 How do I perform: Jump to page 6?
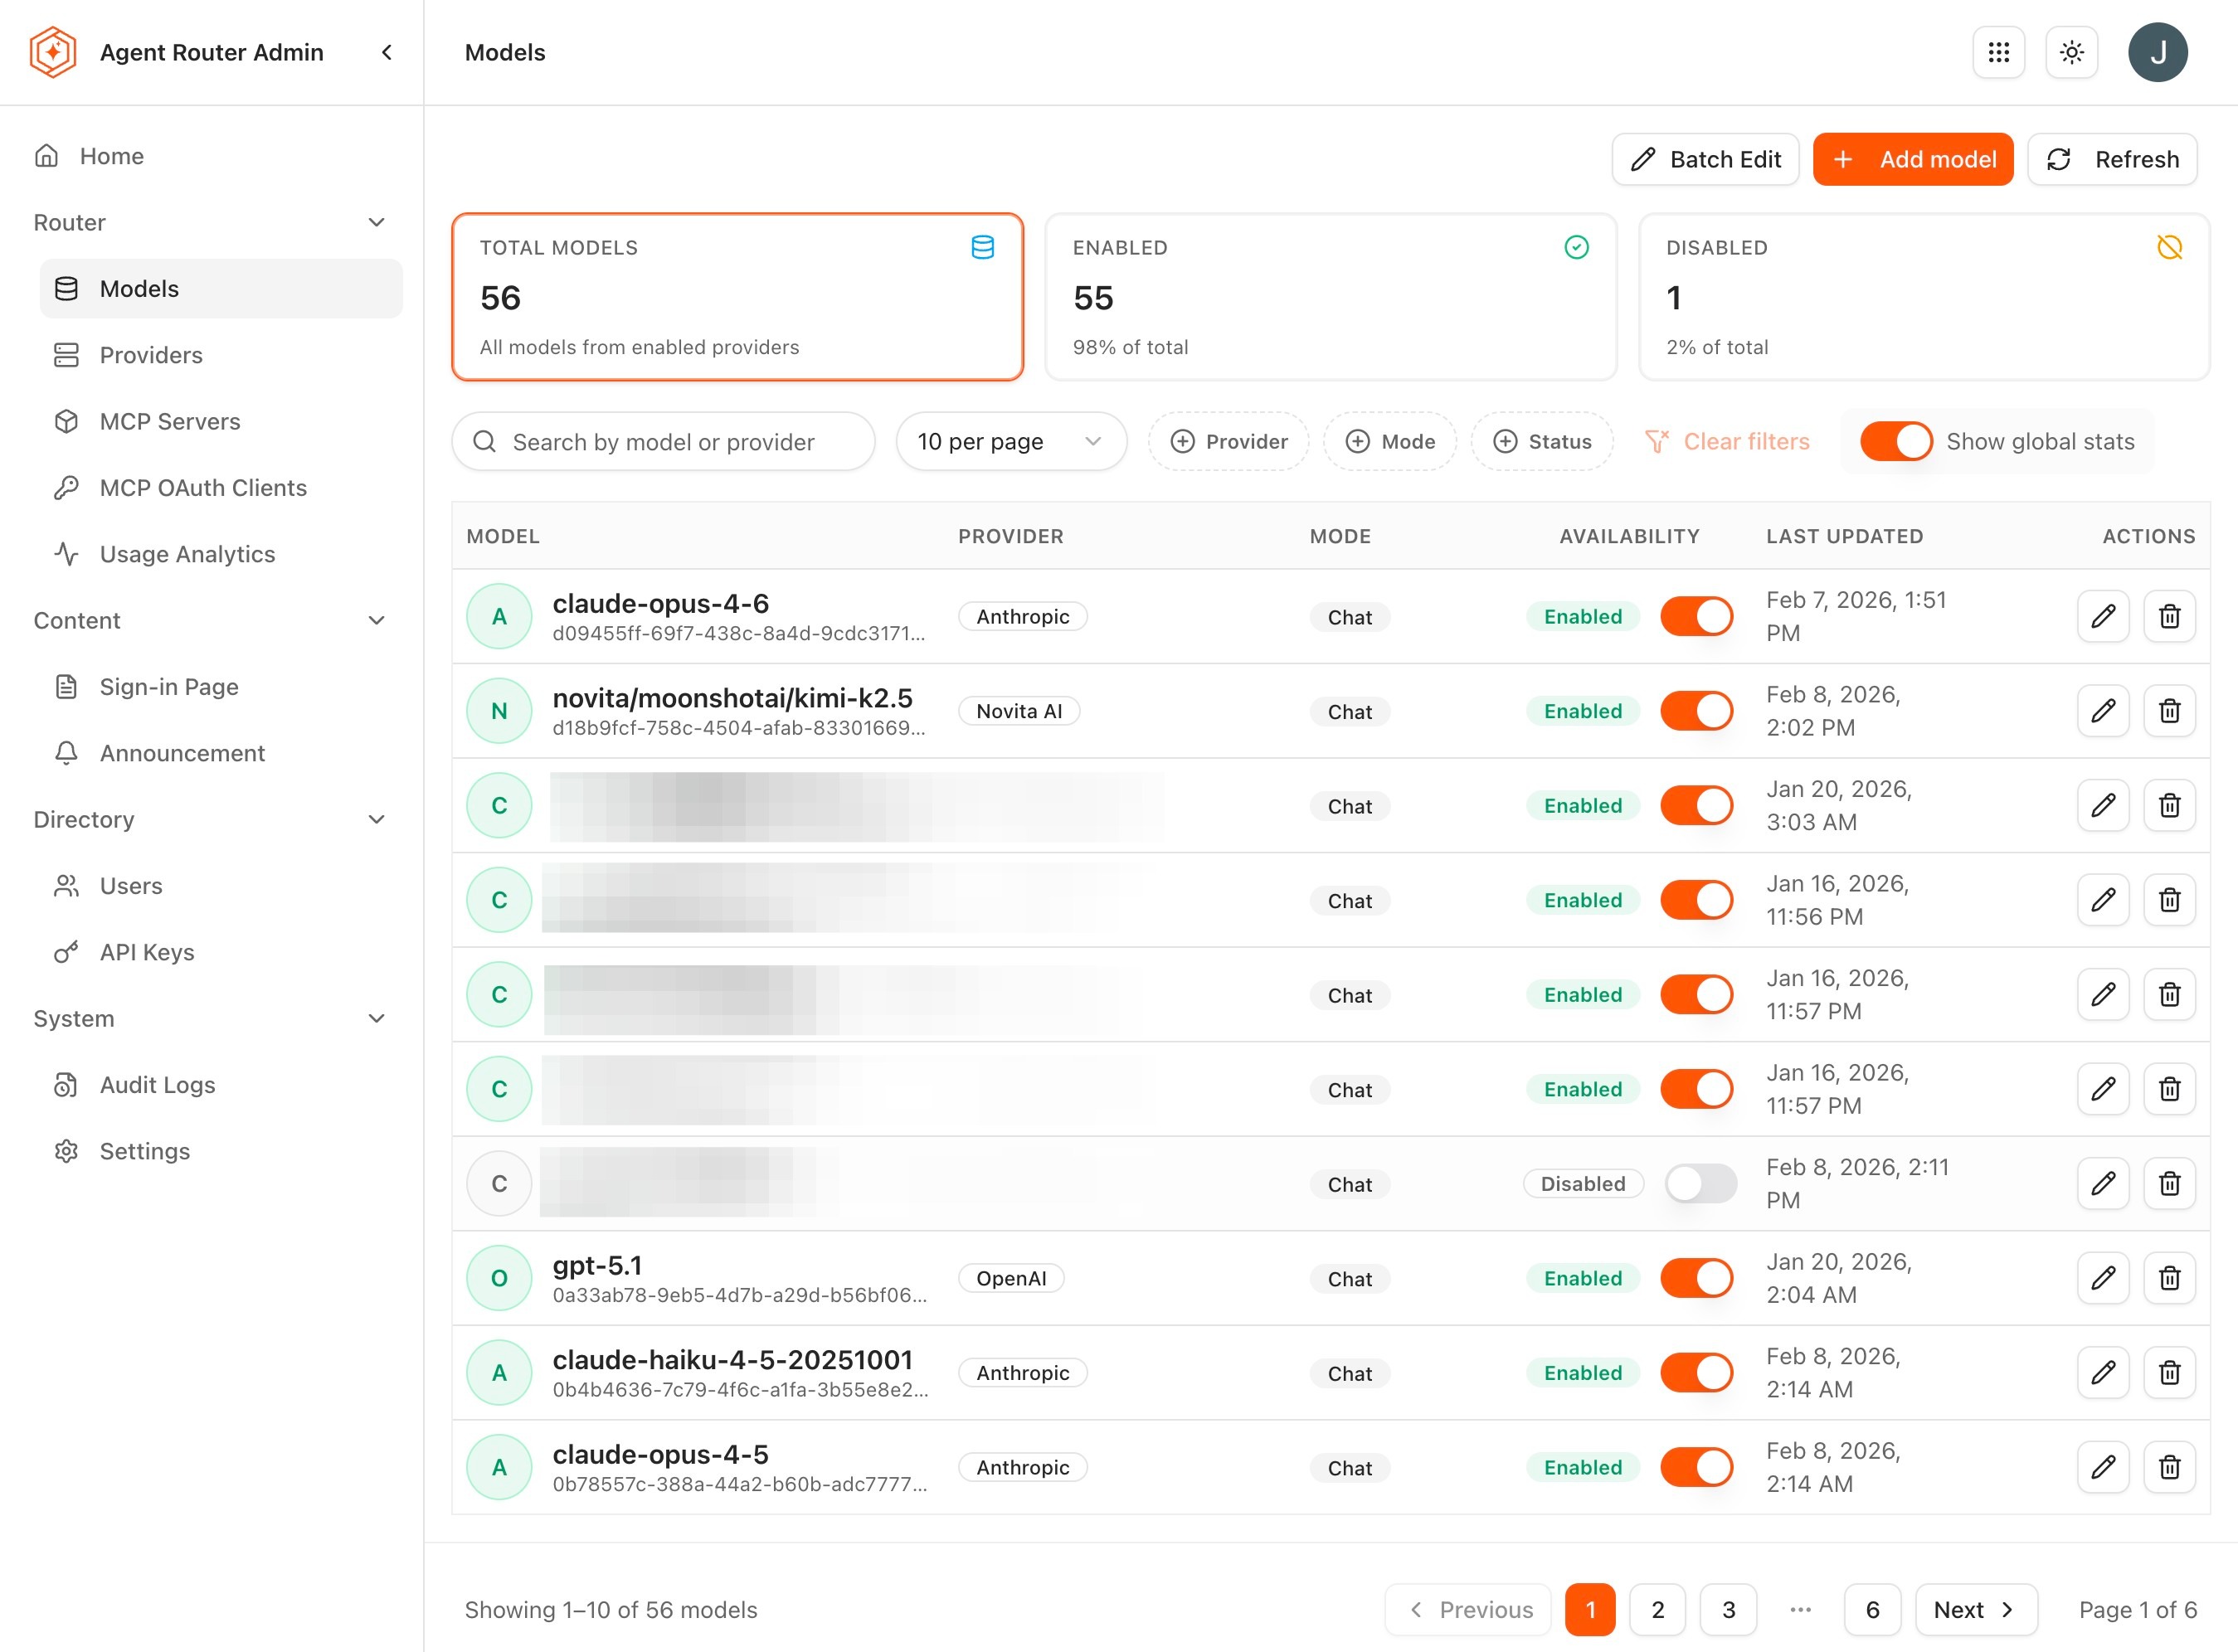[x=1872, y=1609]
